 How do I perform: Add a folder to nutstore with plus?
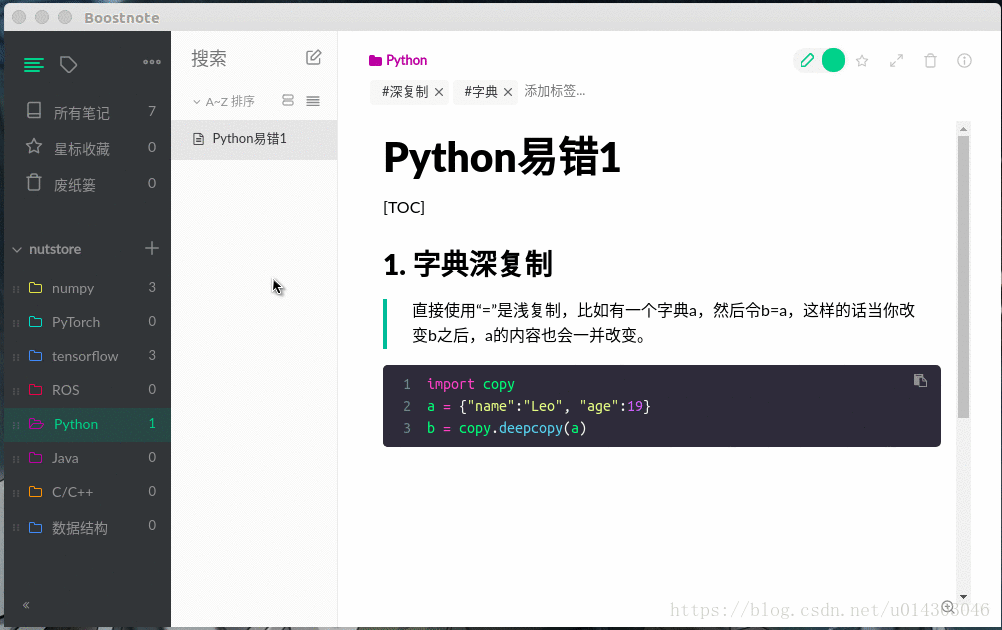[151, 248]
